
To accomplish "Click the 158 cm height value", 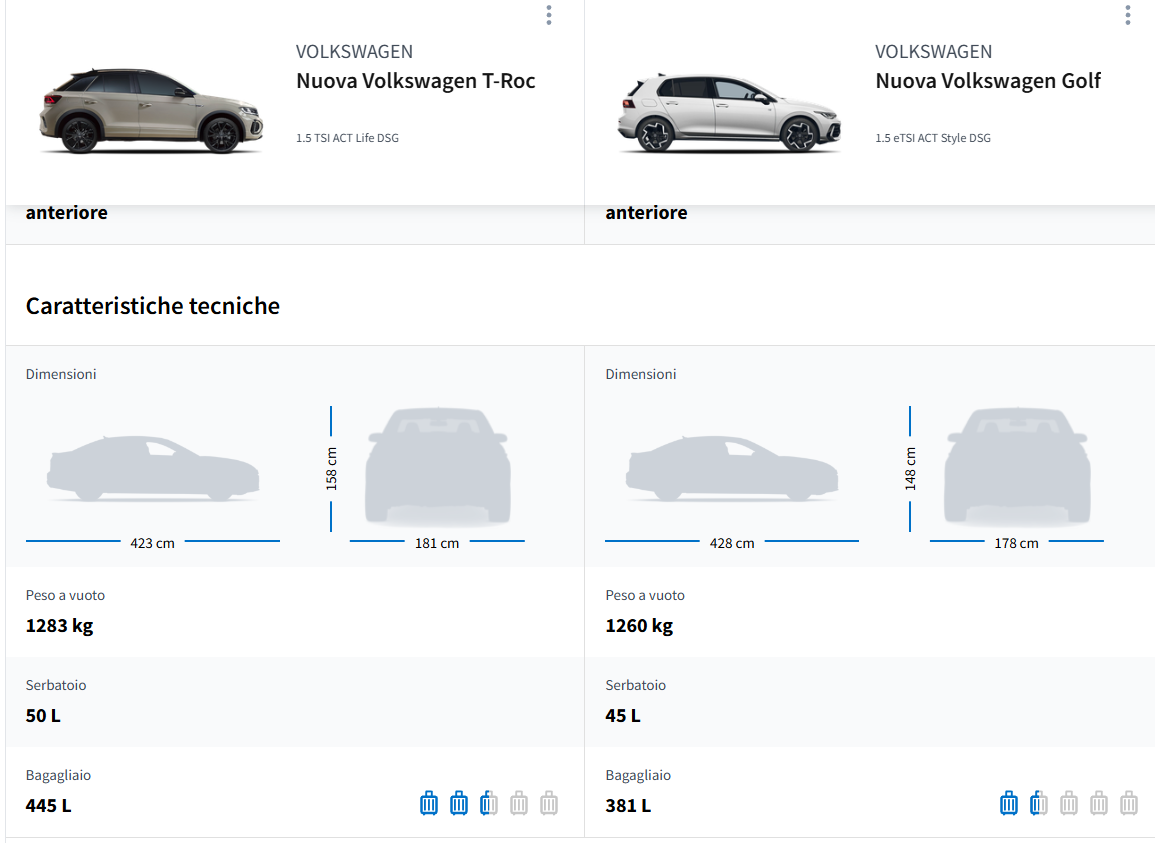I will click(x=331, y=469).
